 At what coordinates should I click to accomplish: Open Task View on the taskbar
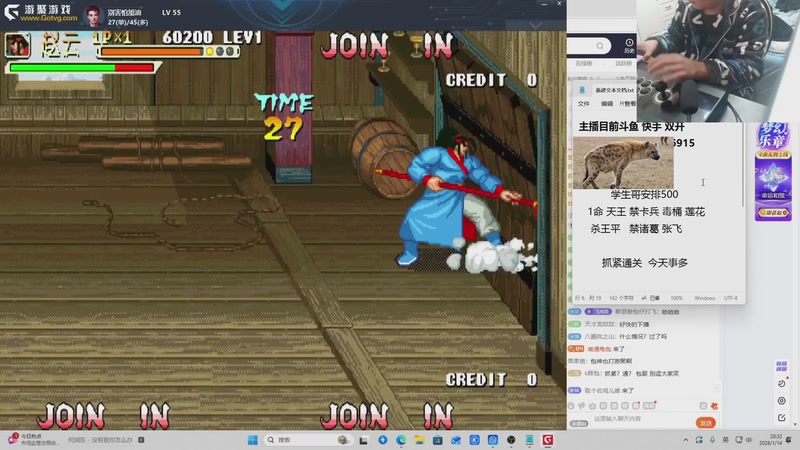pyautogui.click(x=363, y=440)
